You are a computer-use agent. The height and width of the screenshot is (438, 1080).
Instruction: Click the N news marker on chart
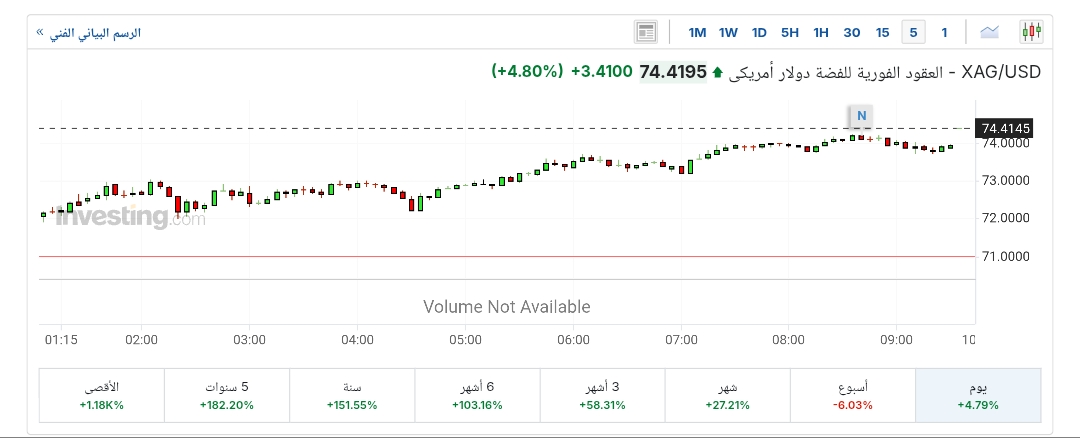coord(860,115)
